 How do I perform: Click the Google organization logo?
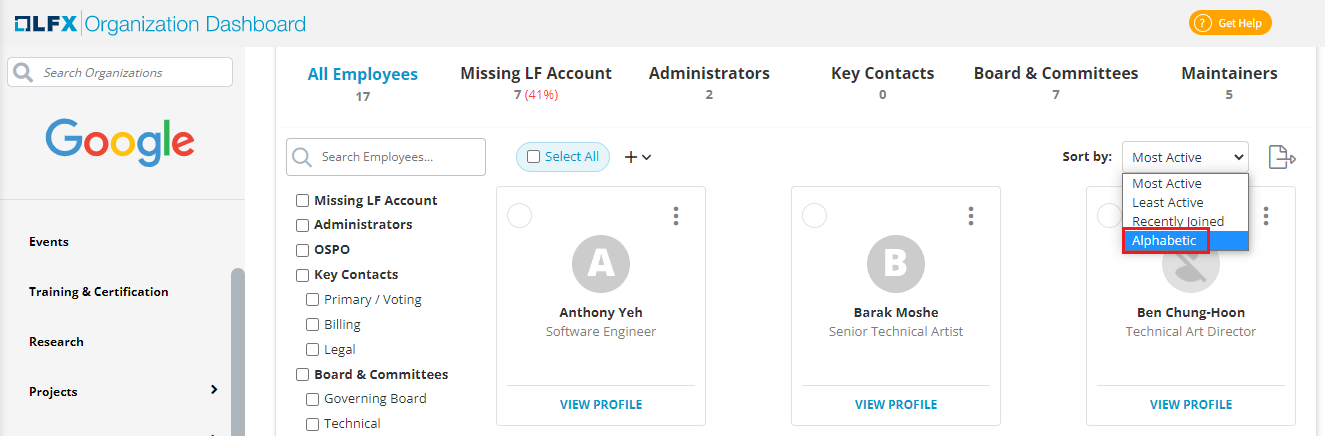(120, 142)
